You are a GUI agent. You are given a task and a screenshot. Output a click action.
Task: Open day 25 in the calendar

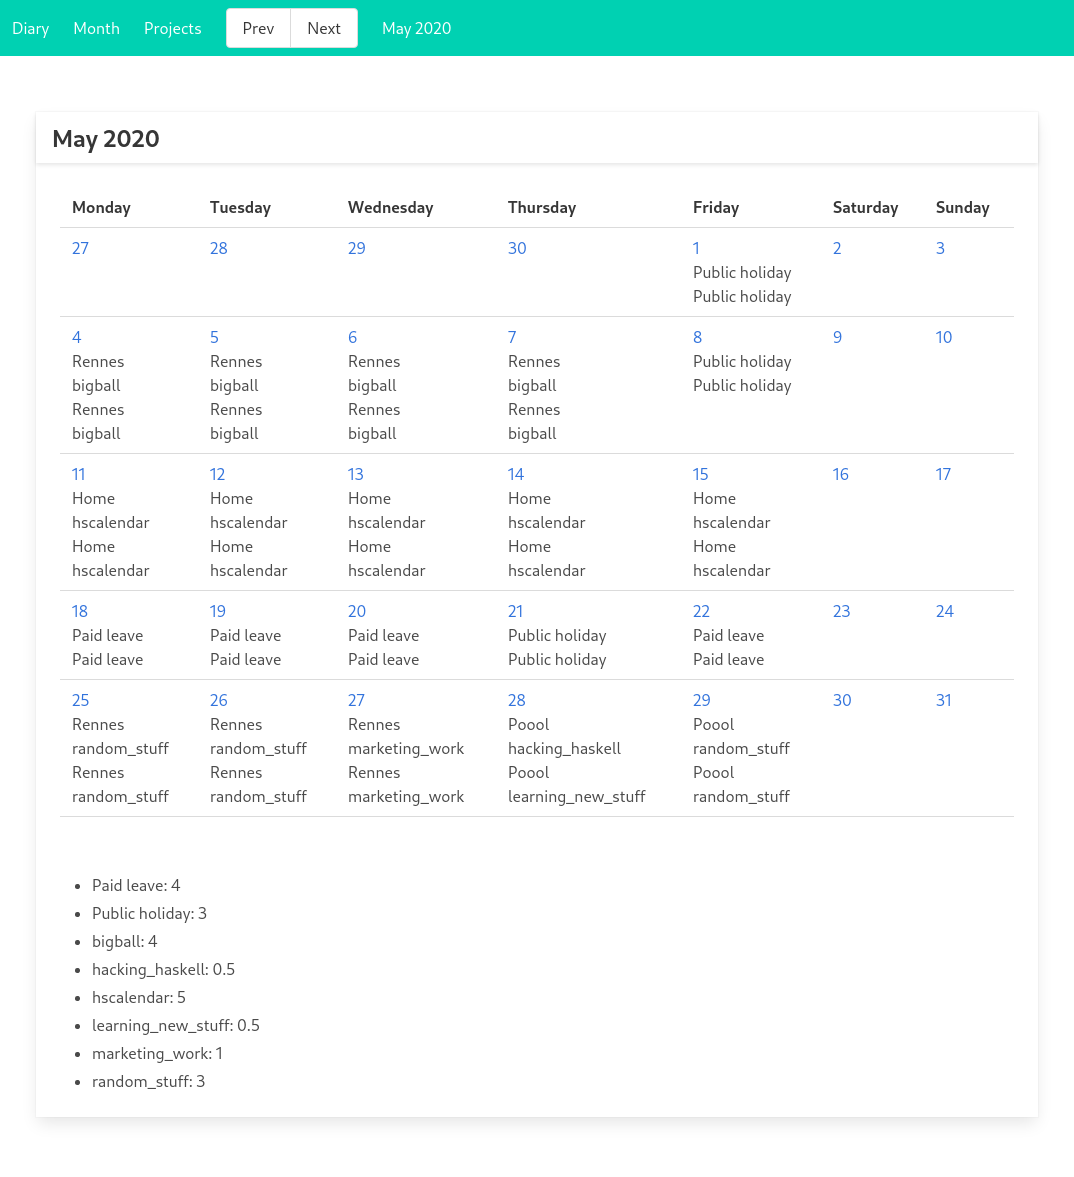point(81,700)
